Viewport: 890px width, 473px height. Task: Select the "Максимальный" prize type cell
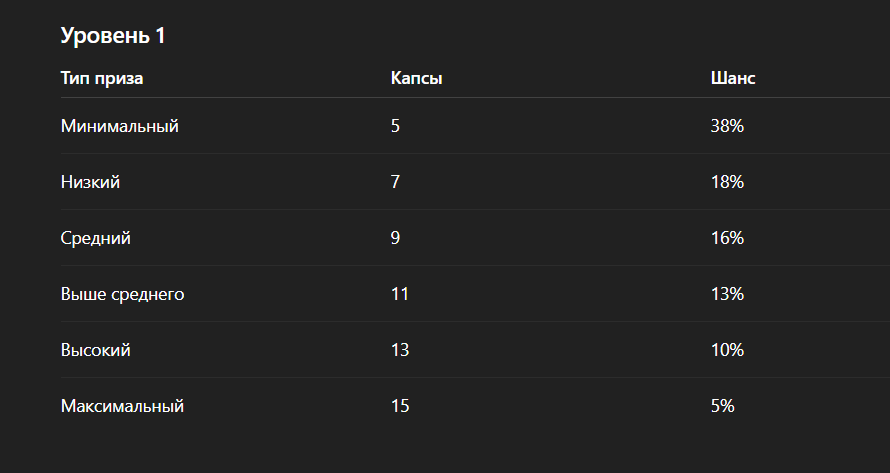click(x=122, y=406)
